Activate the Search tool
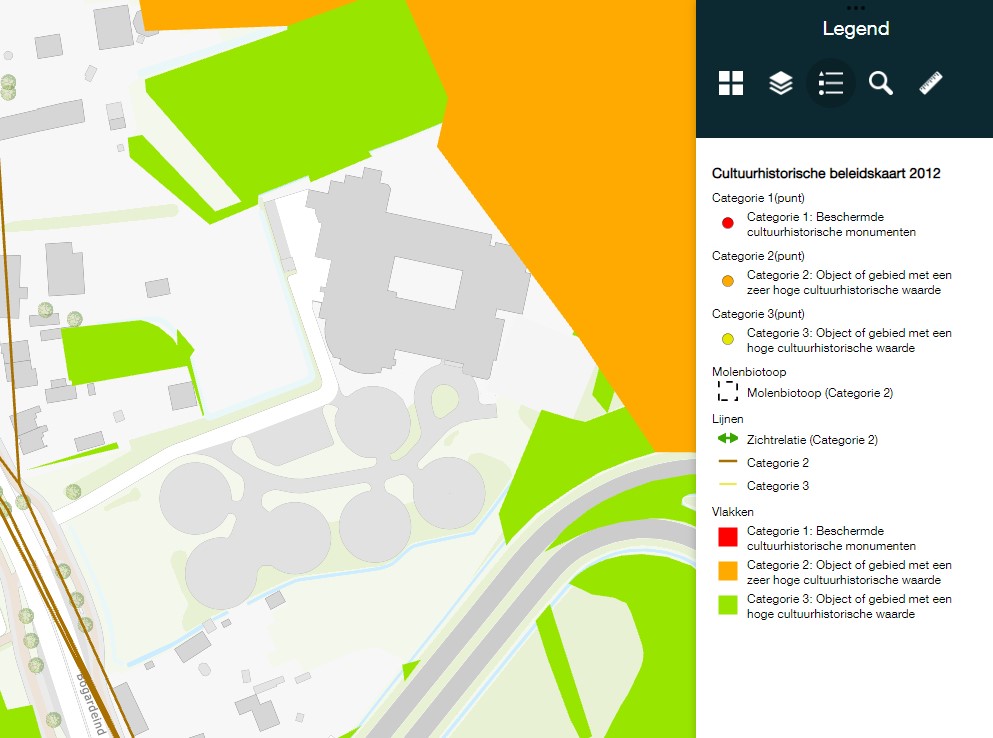Screen dimensions: 993x738 [x=880, y=83]
